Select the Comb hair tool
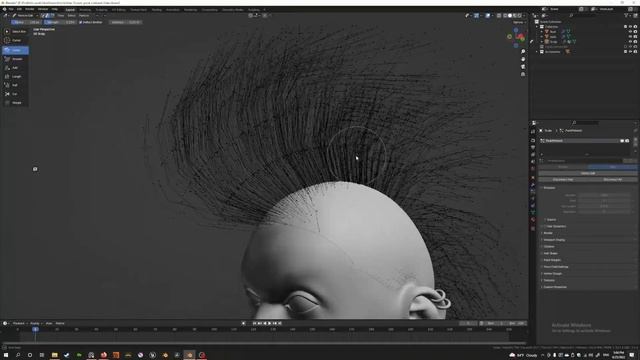 pos(16,50)
